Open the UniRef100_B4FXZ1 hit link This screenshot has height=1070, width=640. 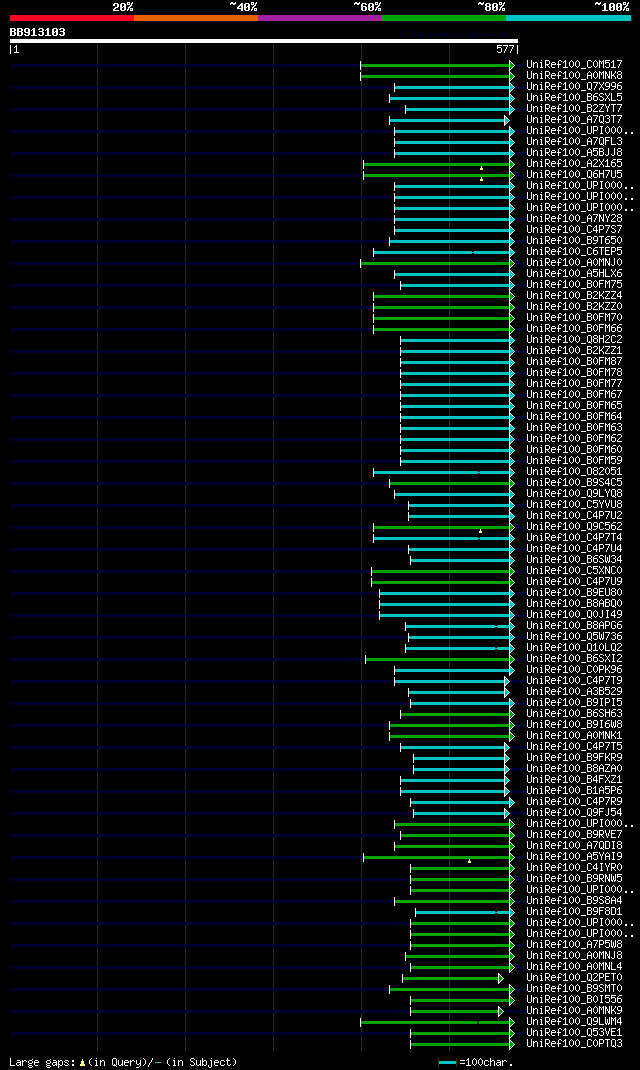[574, 780]
